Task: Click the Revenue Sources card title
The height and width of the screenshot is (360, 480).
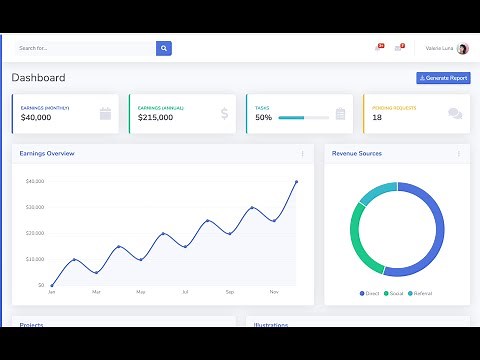Action: click(x=357, y=154)
